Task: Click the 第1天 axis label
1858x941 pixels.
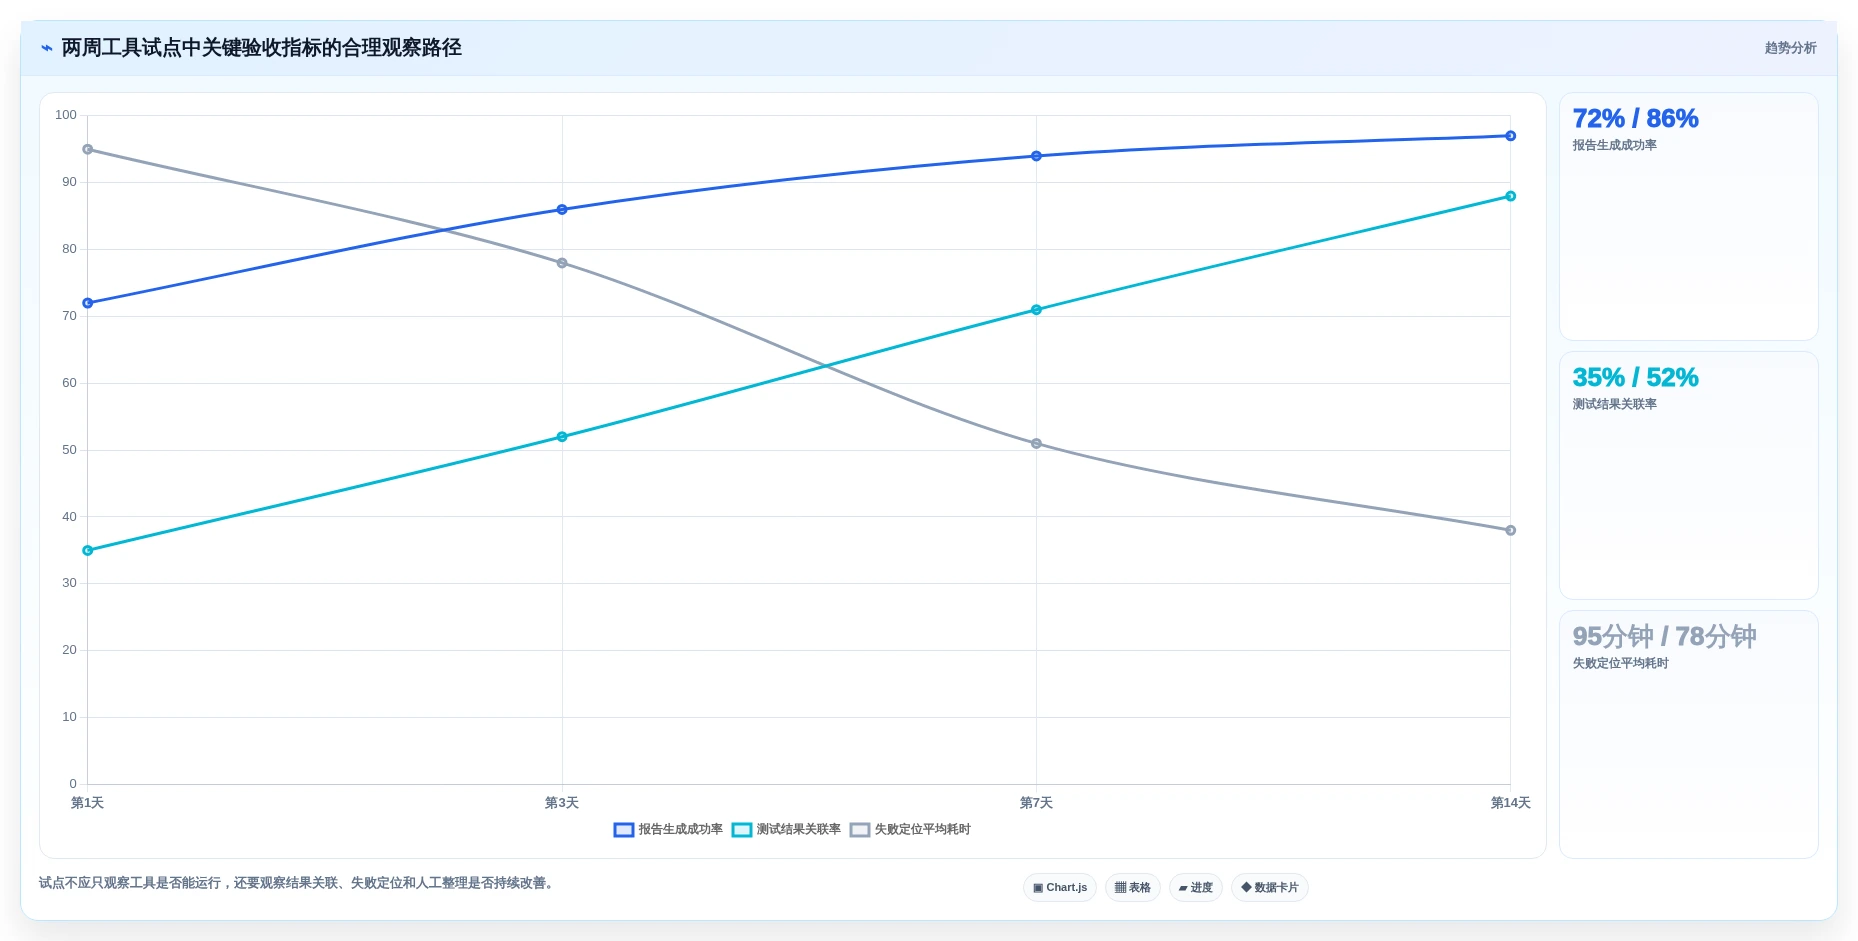Action: tap(88, 803)
